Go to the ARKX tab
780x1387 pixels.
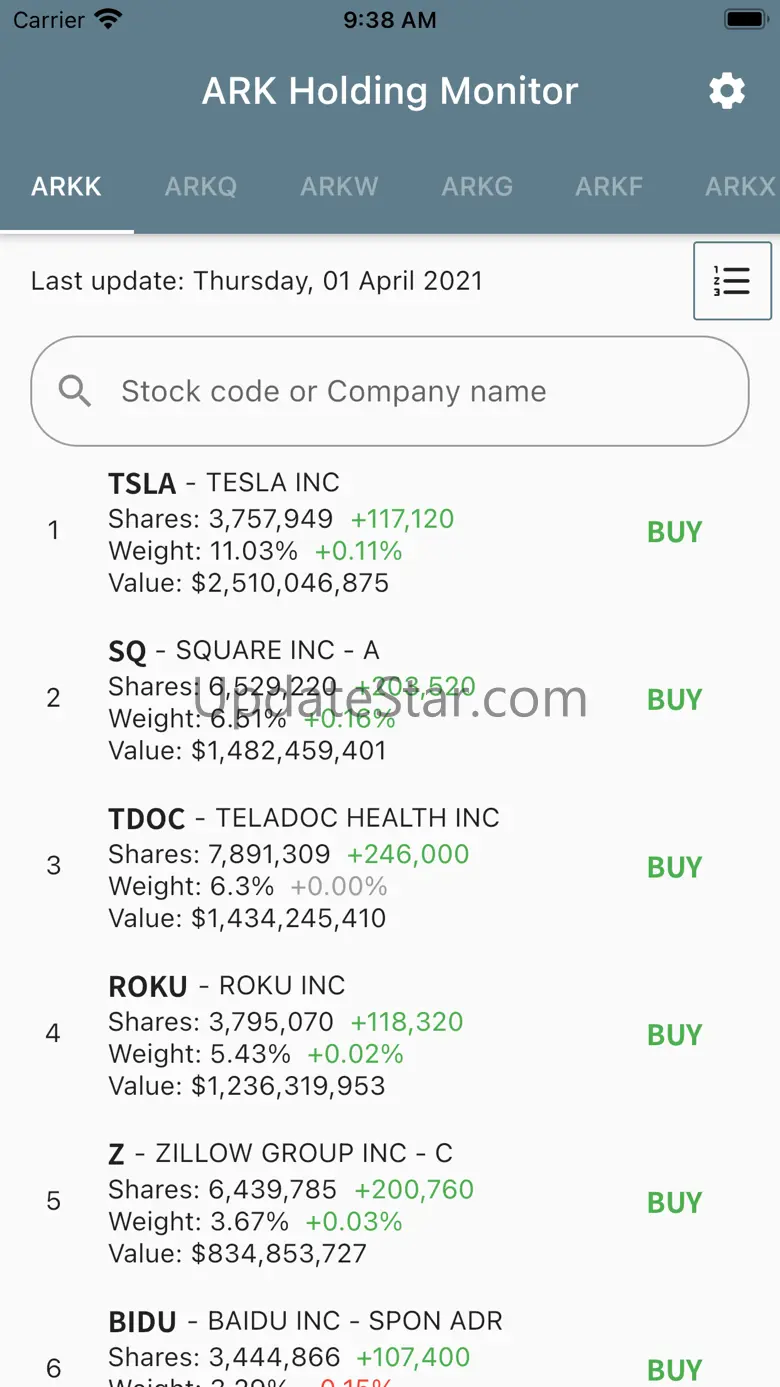[739, 187]
